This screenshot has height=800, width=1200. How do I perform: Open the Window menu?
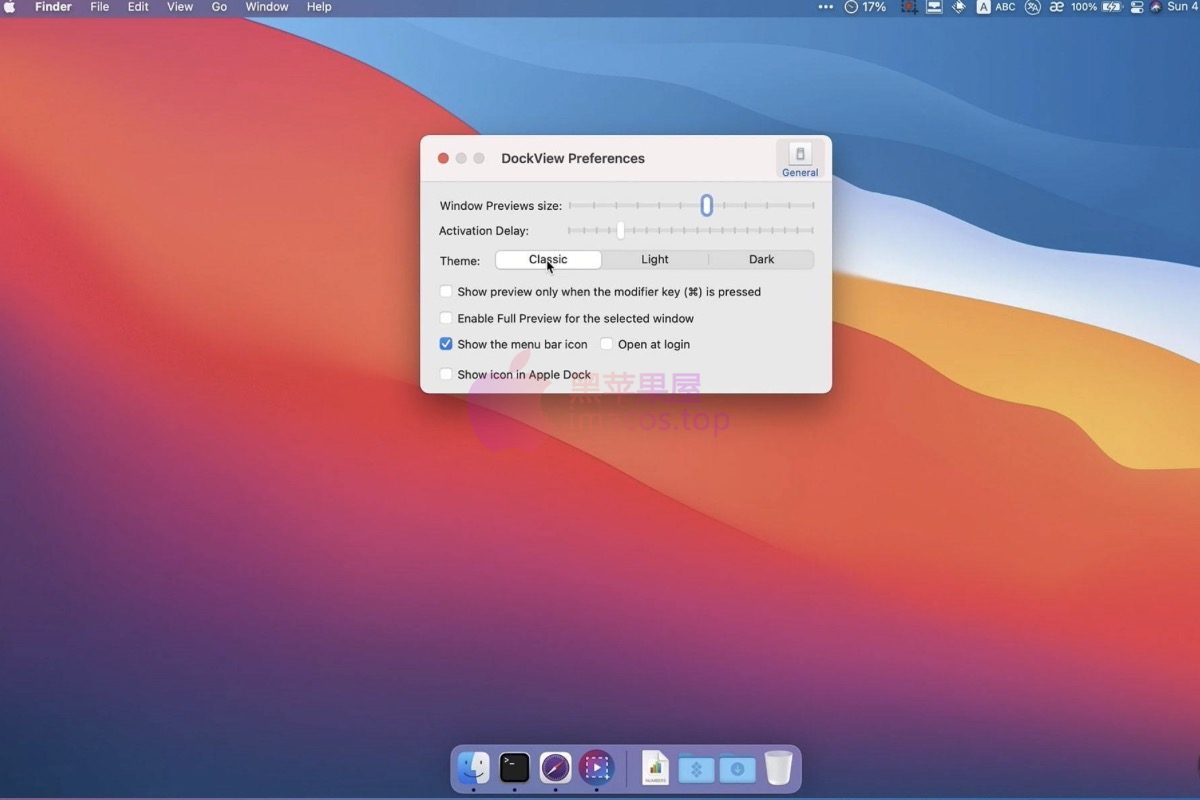pyautogui.click(x=267, y=7)
